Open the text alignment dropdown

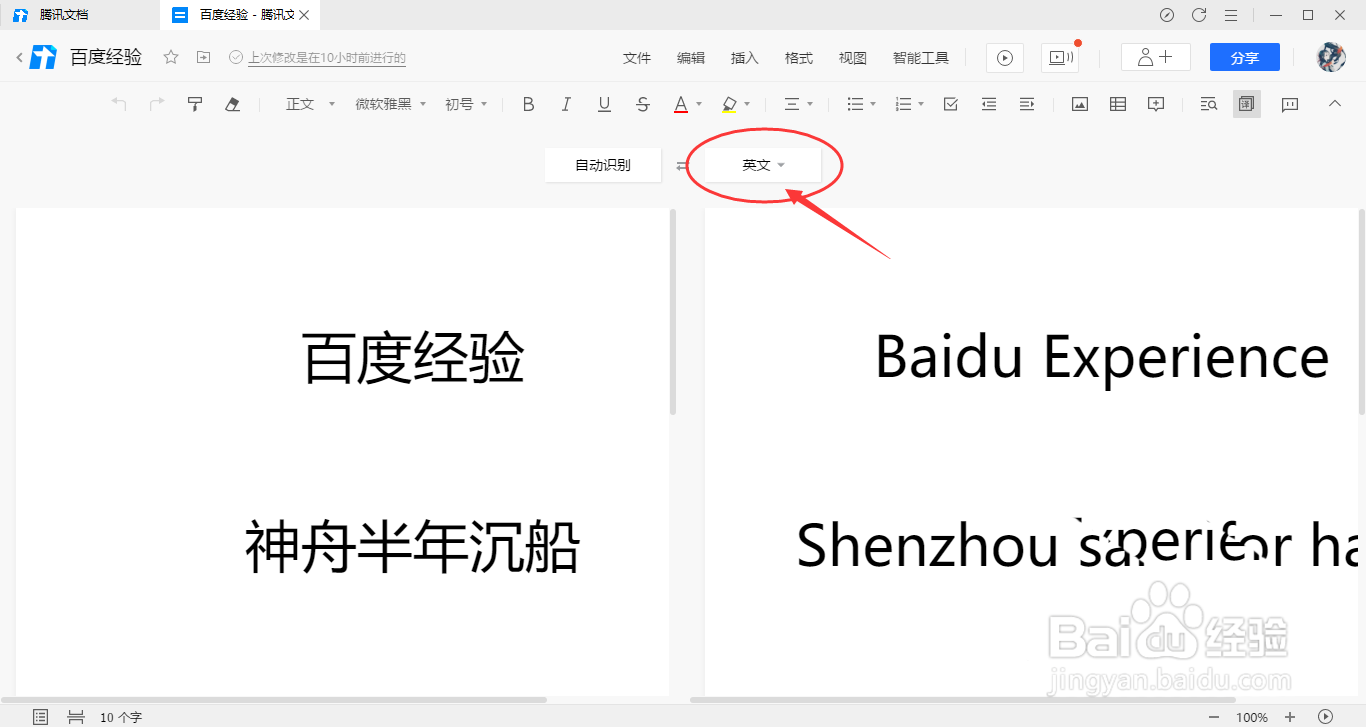(x=798, y=104)
